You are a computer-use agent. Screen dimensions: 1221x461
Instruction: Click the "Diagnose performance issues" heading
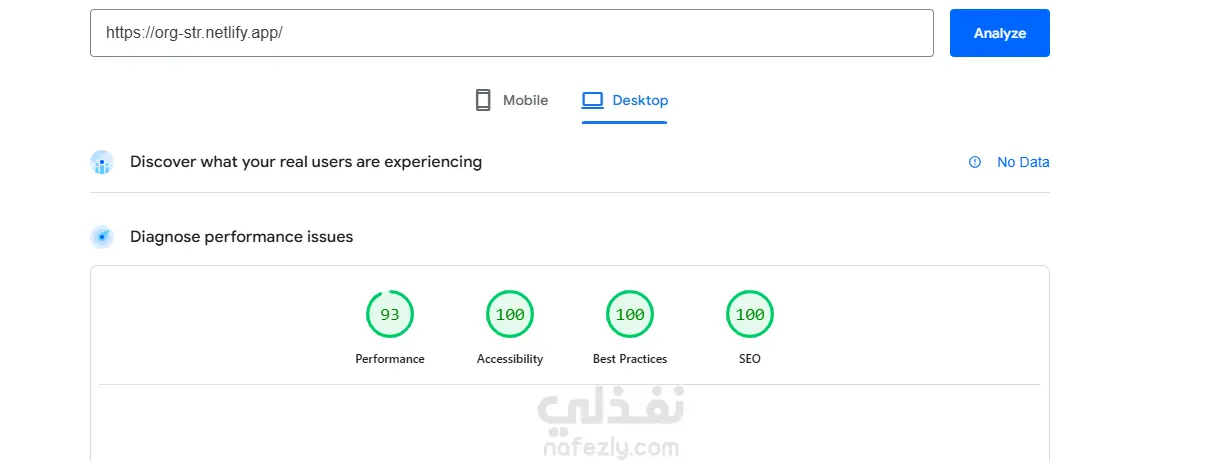241,237
